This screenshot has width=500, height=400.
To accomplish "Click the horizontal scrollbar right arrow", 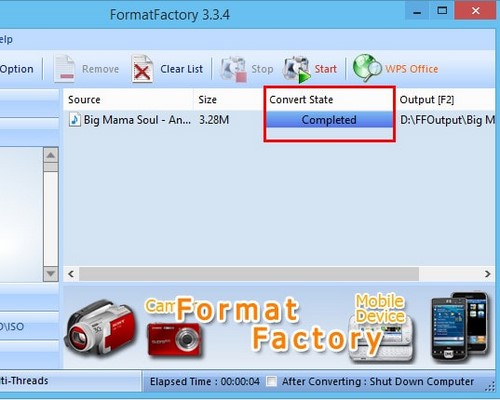I will tap(488, 274).
